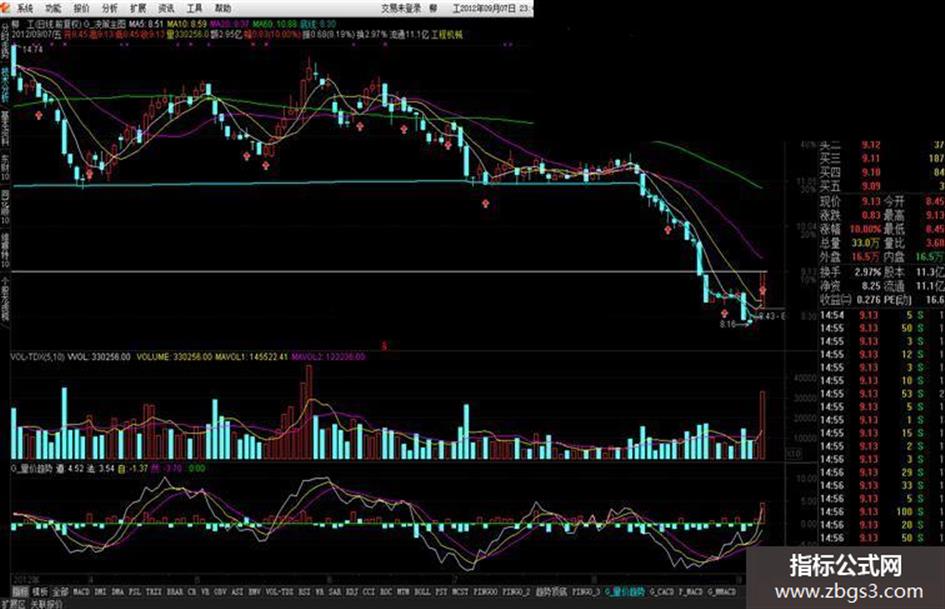Open the 资讯 menu
This screenshot has height=609, width=945.
[166, 8]
